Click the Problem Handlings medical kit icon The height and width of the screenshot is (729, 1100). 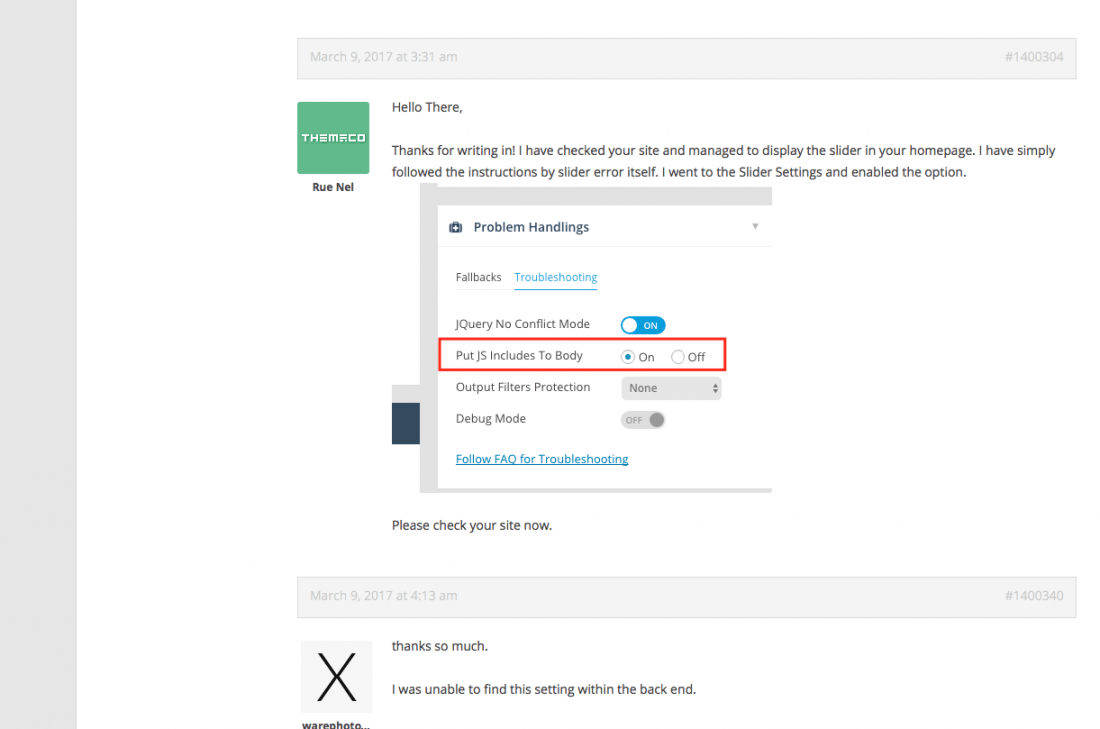[x=455, y=227]
